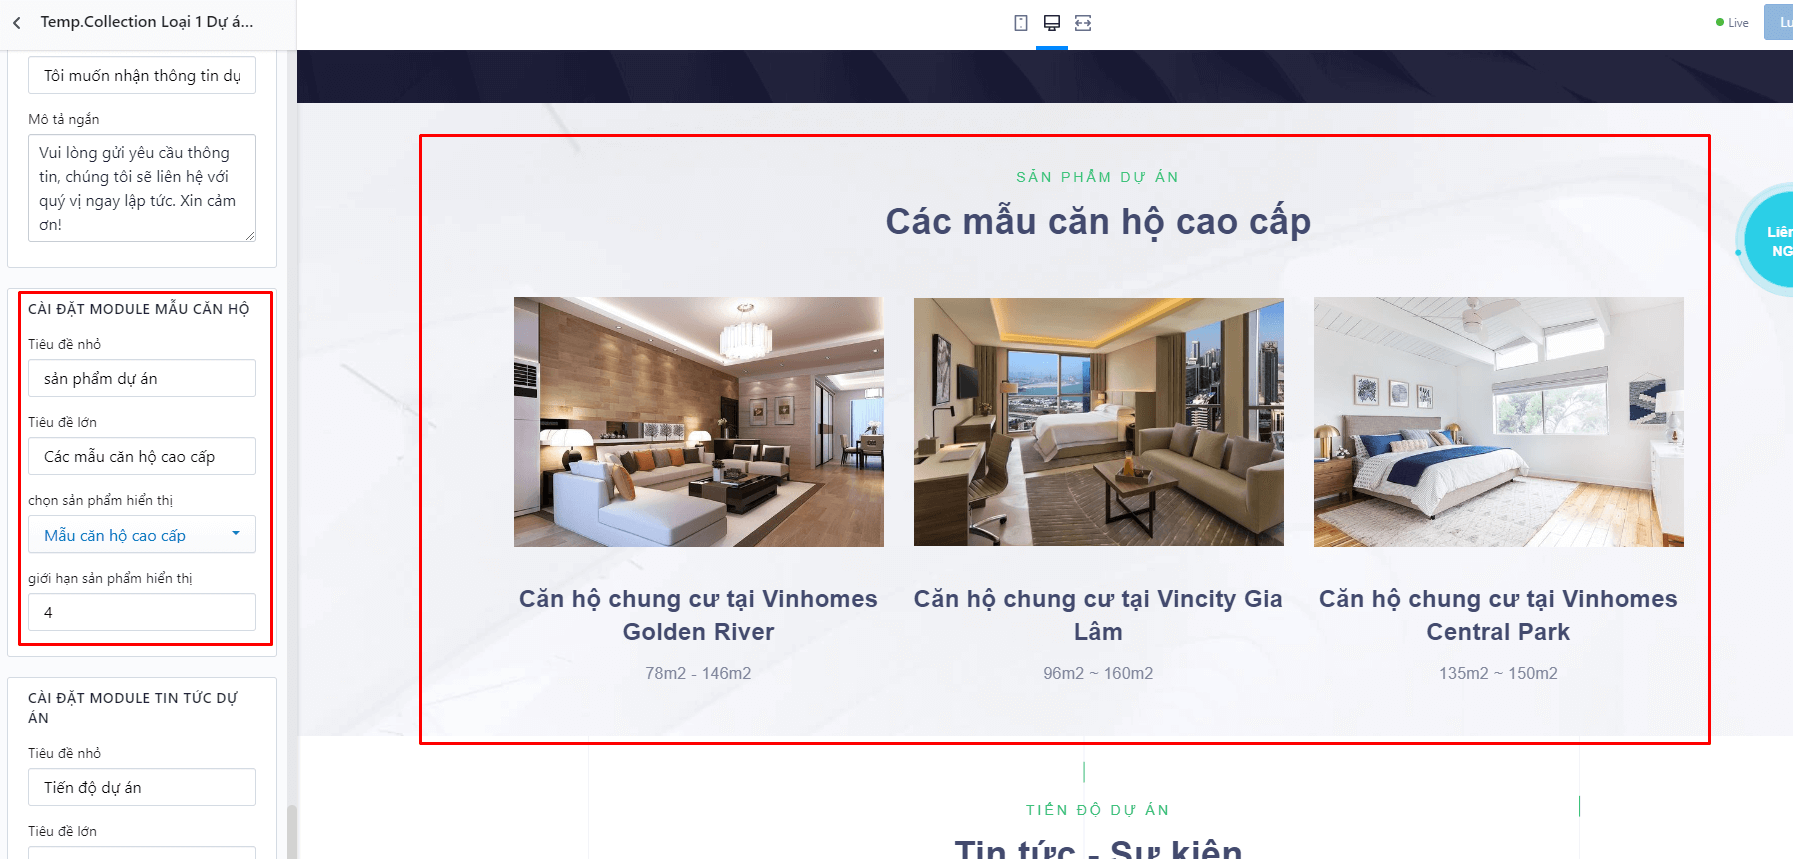Open 'Căn hộ chung cư tại Vincity Gia Lâm'
The height and width of the screenshot is (859, 1793).
[x=1098, y=615]
